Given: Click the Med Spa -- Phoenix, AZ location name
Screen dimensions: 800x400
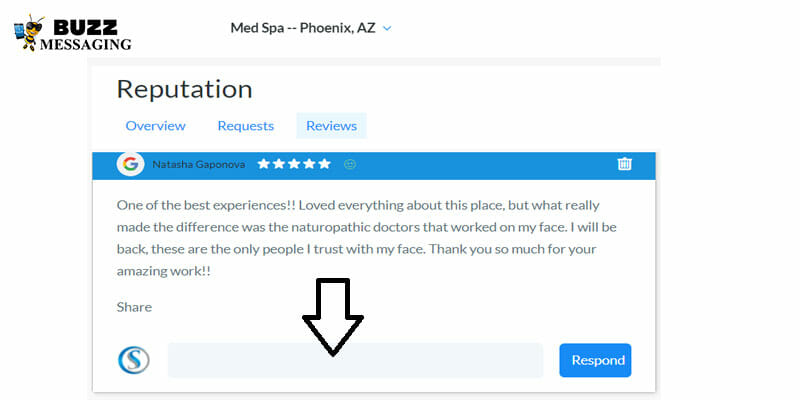Looking at the screenshot, I should 303,27.
